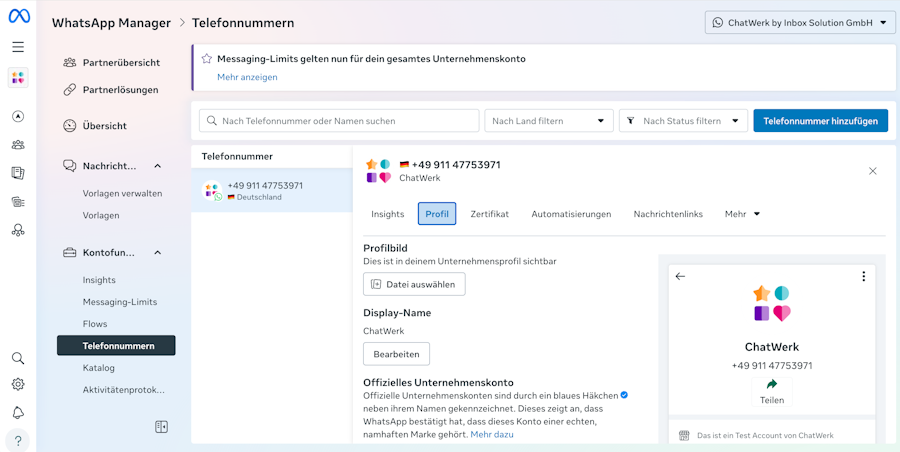Open the hamburger menu in left rail

(x=18, y=47)
